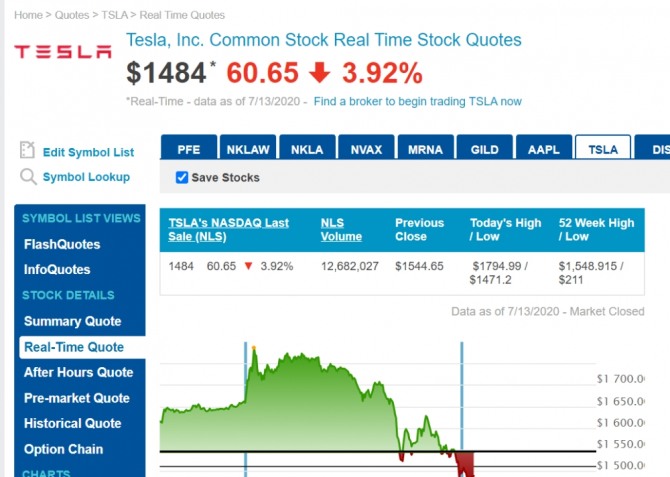Click the red down arrow beside 60.65
This screenshot has height=477, width=670.
pyautogui.click(x=321, y=74)
